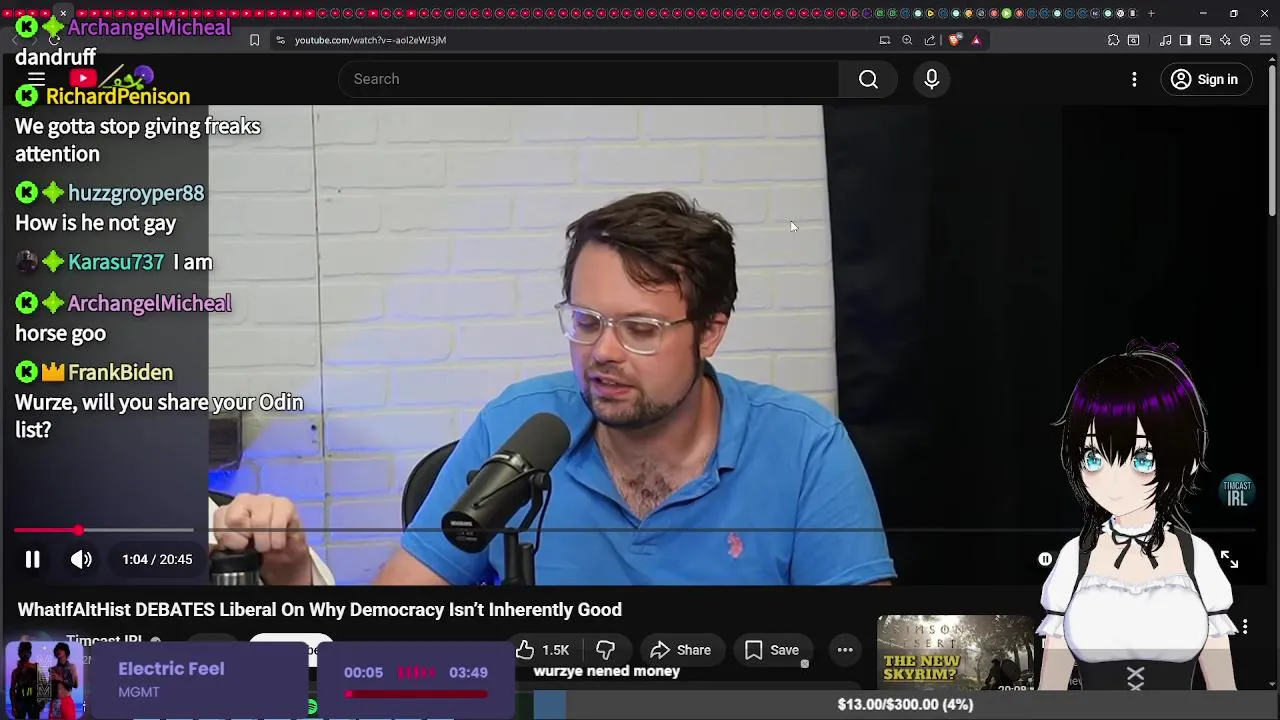Open the YouTube guide hamburger menu
This screenshot has width=1280, height=720.
click(36, 79)
